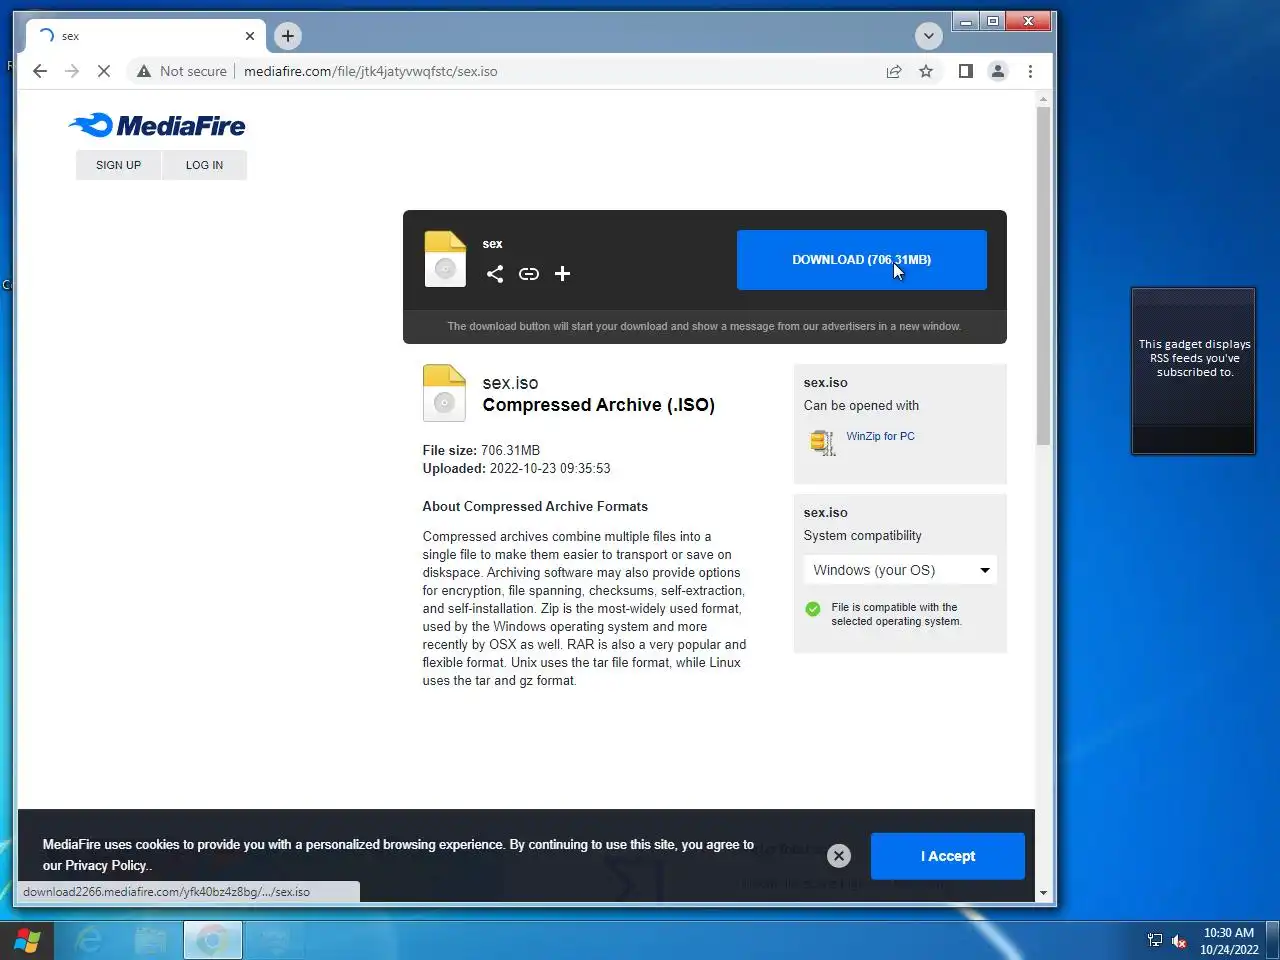Click Can be opened with label

861,406
